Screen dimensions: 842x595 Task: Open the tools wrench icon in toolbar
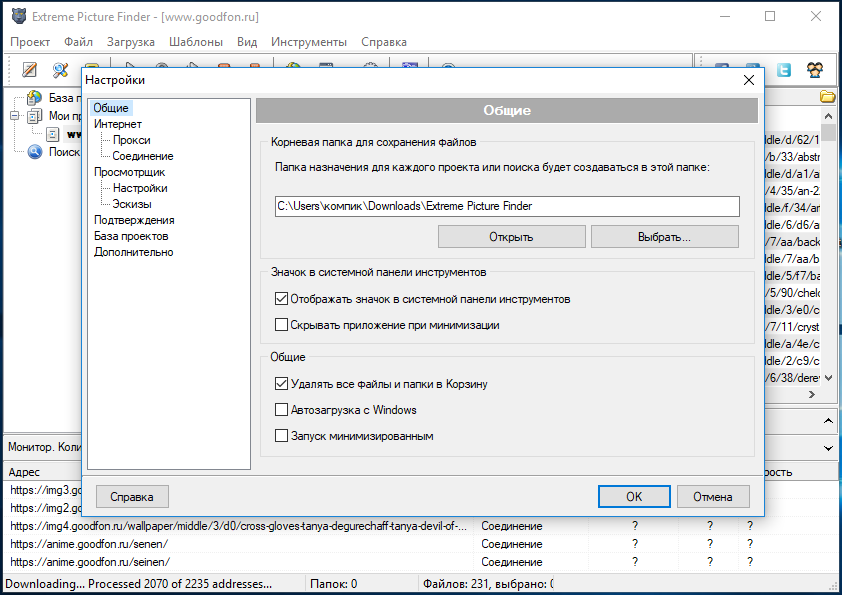click(60, 69)
